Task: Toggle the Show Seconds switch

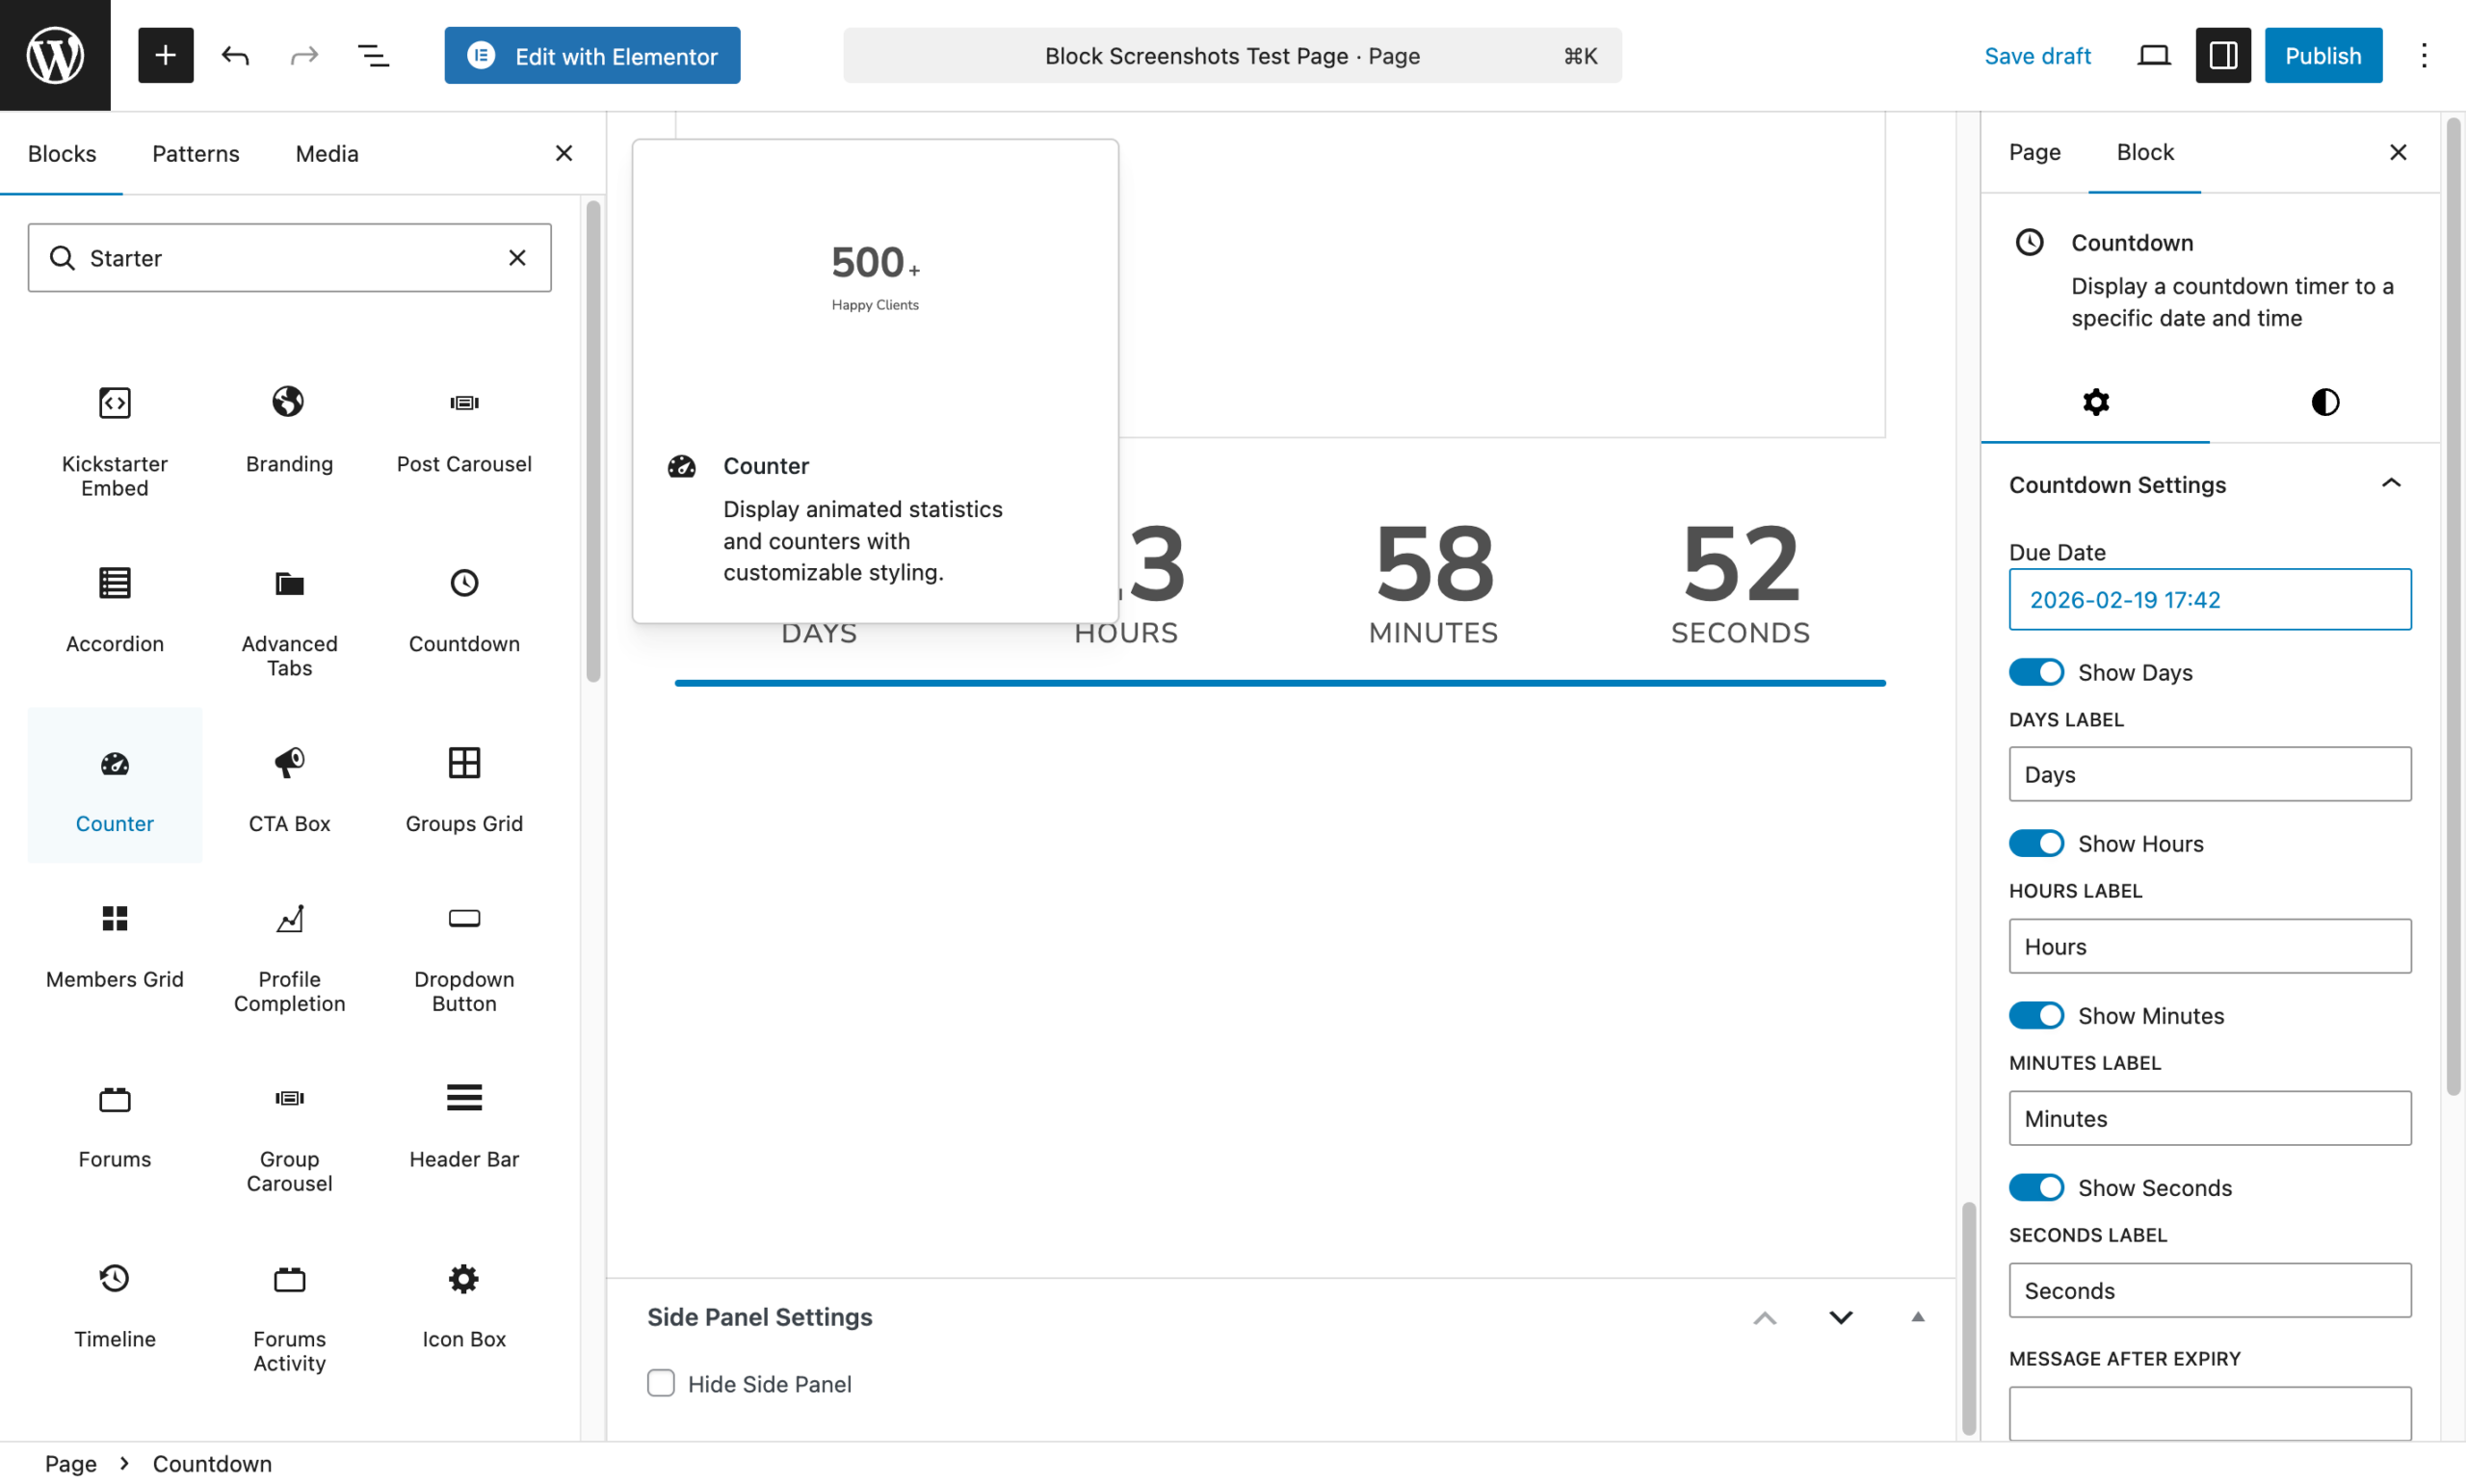Action: click(x=2036, y=1188)
